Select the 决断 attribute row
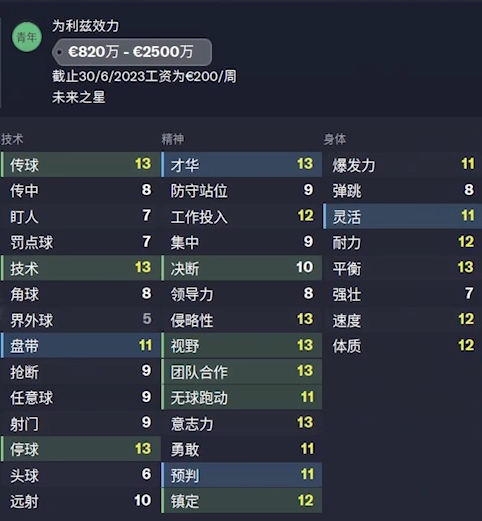The image size is (482, 521). (x=242, y=268)
